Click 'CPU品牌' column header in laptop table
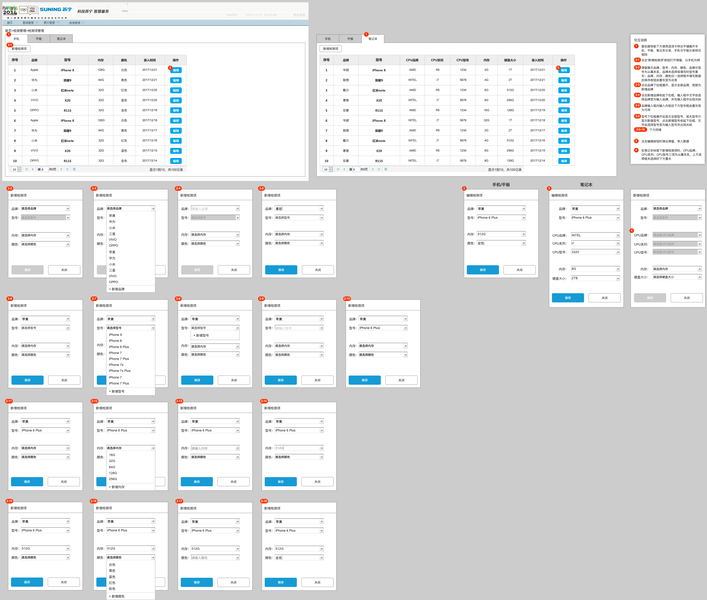707x600 pixels. coord(412,60)
